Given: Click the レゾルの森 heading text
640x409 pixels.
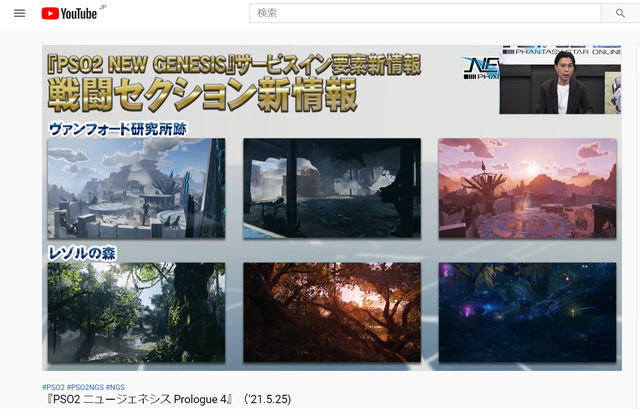Looking at the screenshot, I should click(x=82, y=253).
